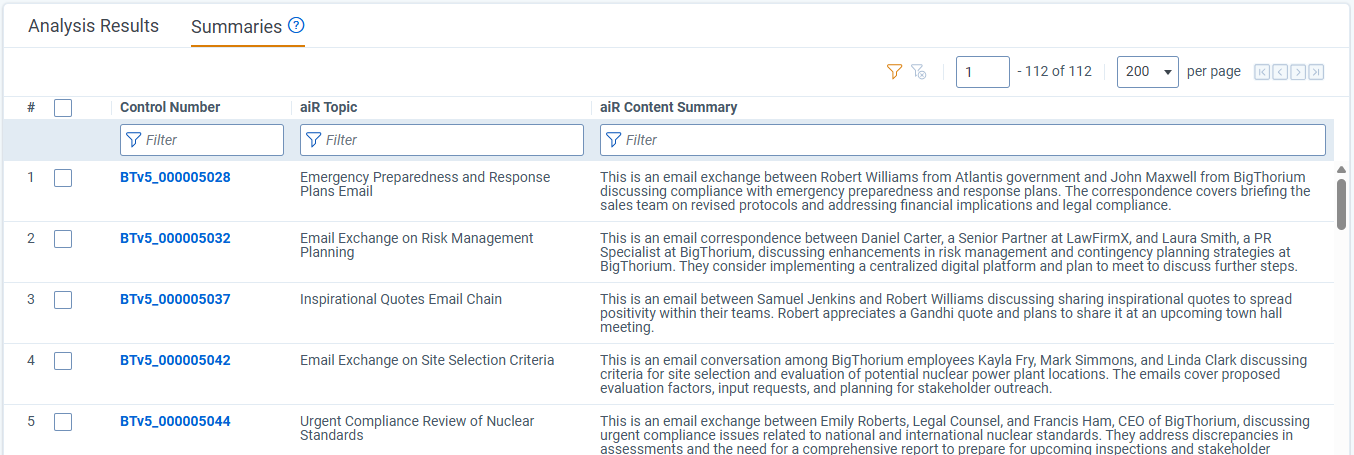
Task: Click the clear all filters icon
Action: click(919, 72)
